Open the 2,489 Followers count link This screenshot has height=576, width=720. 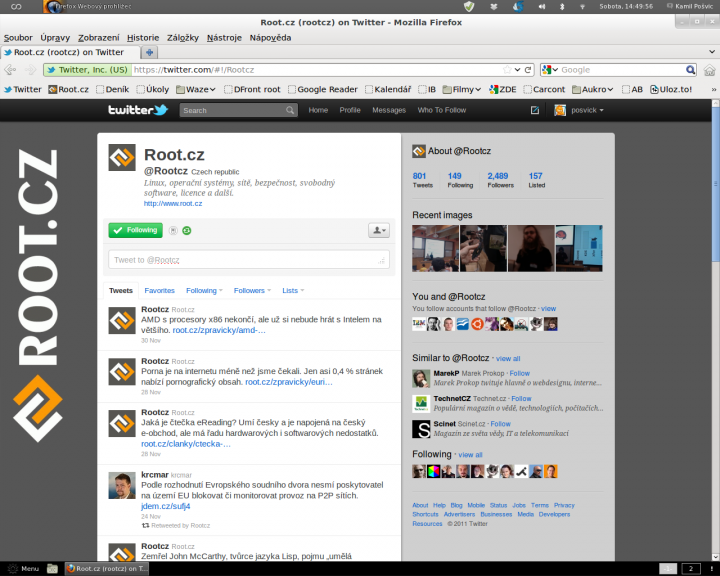tap(501, 180)
